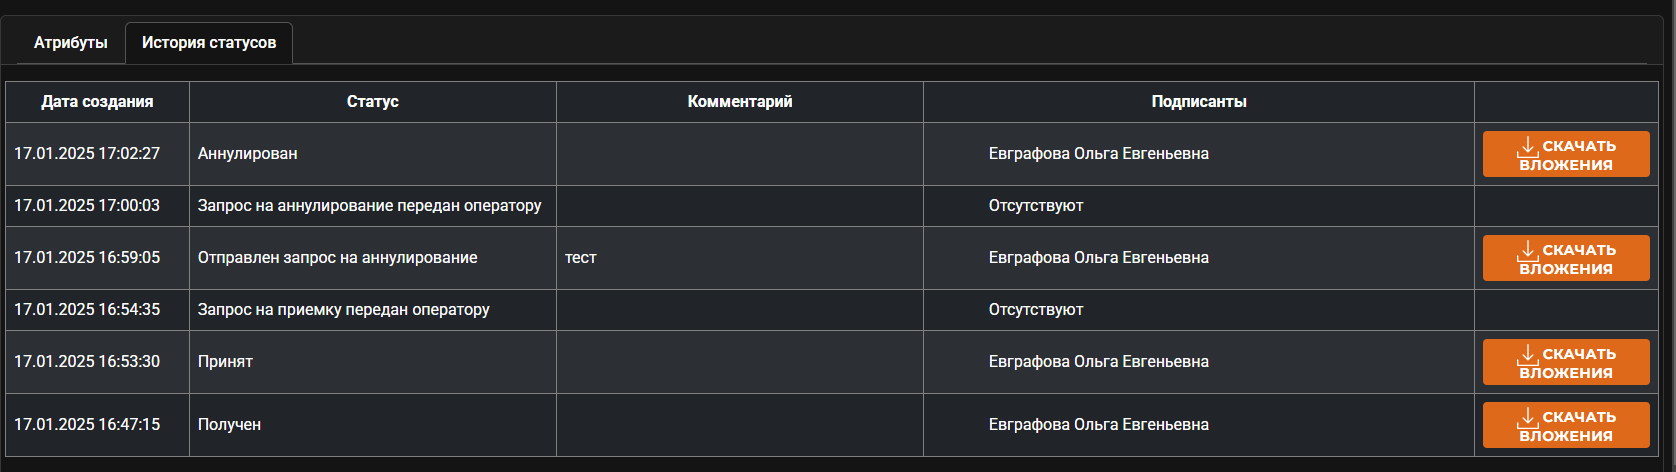
Task: Select the Статус column header
Action: tap(373, 102)
